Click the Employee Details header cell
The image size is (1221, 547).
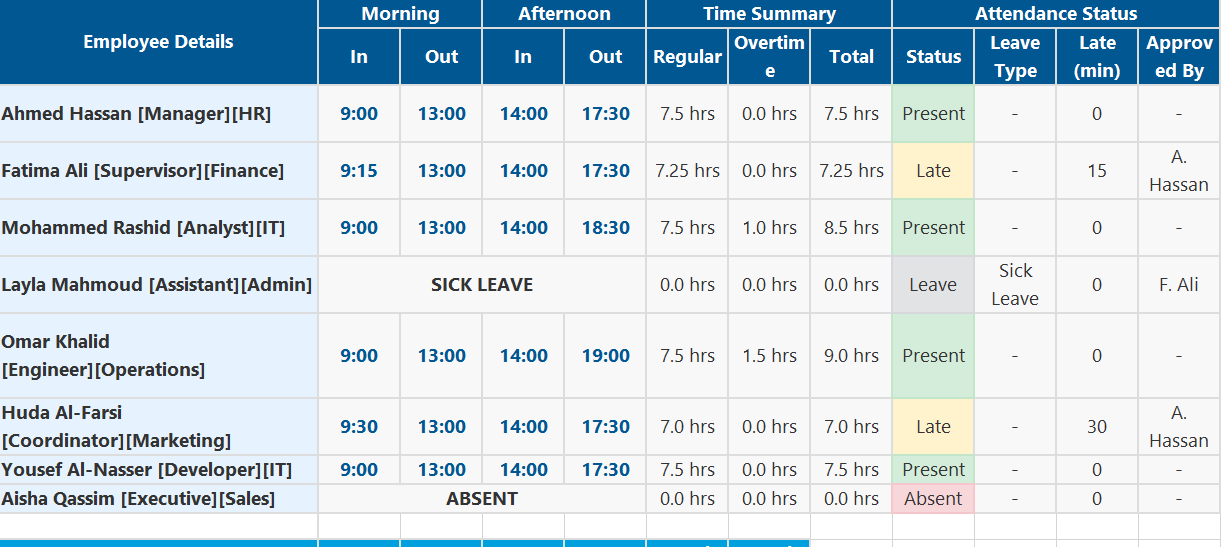[158, 42]
